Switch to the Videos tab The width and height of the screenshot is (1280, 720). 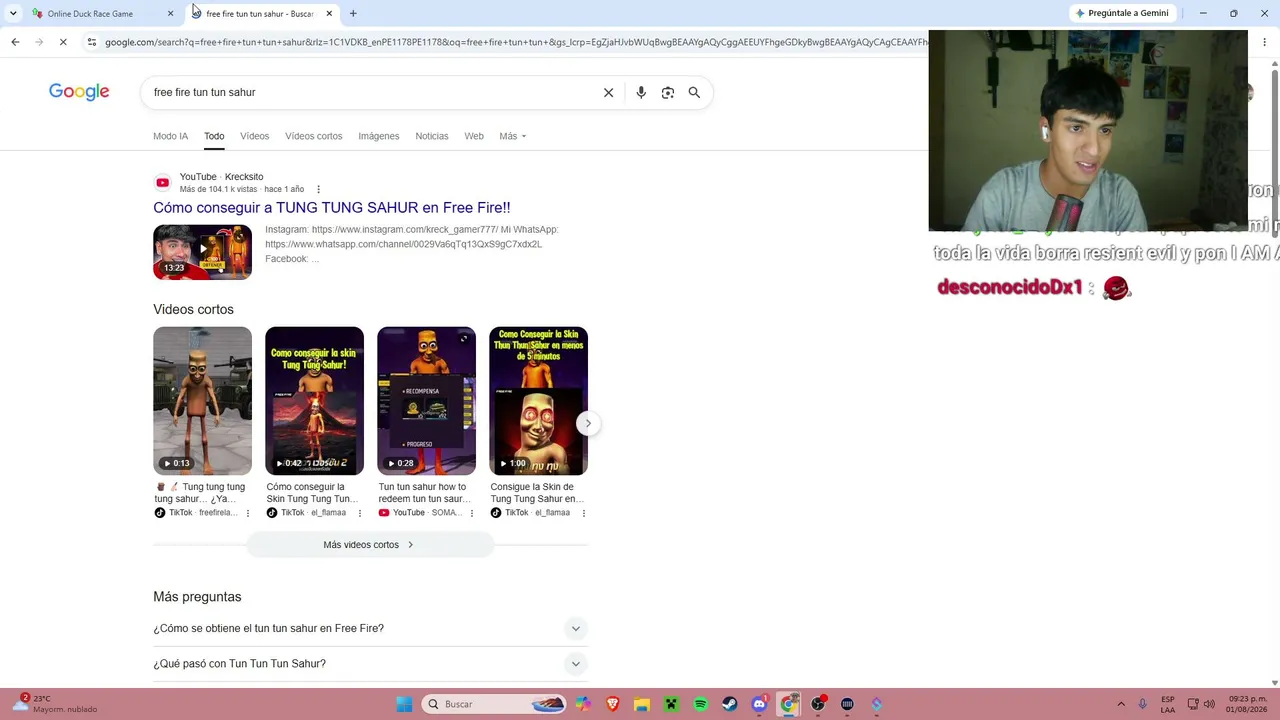[x=254, y=136]
